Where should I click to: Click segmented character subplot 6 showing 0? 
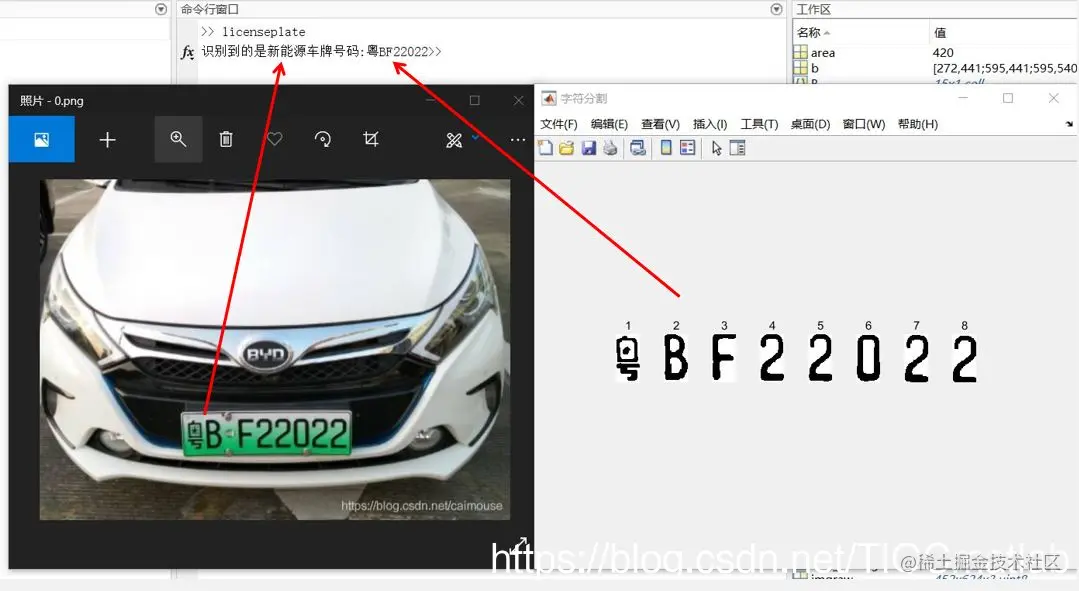[868, 358]
